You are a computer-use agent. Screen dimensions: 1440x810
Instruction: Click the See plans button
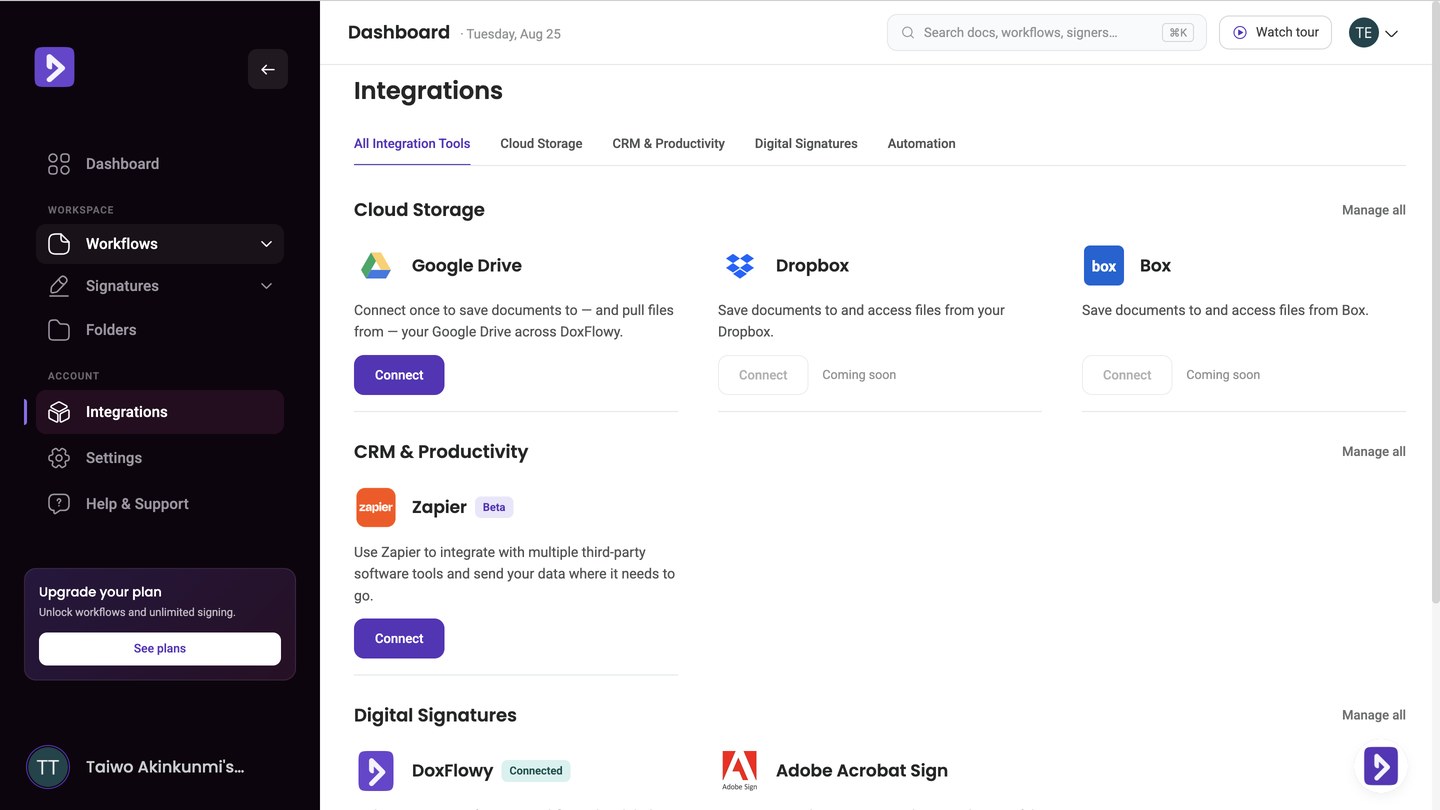[x=160, y=649]
